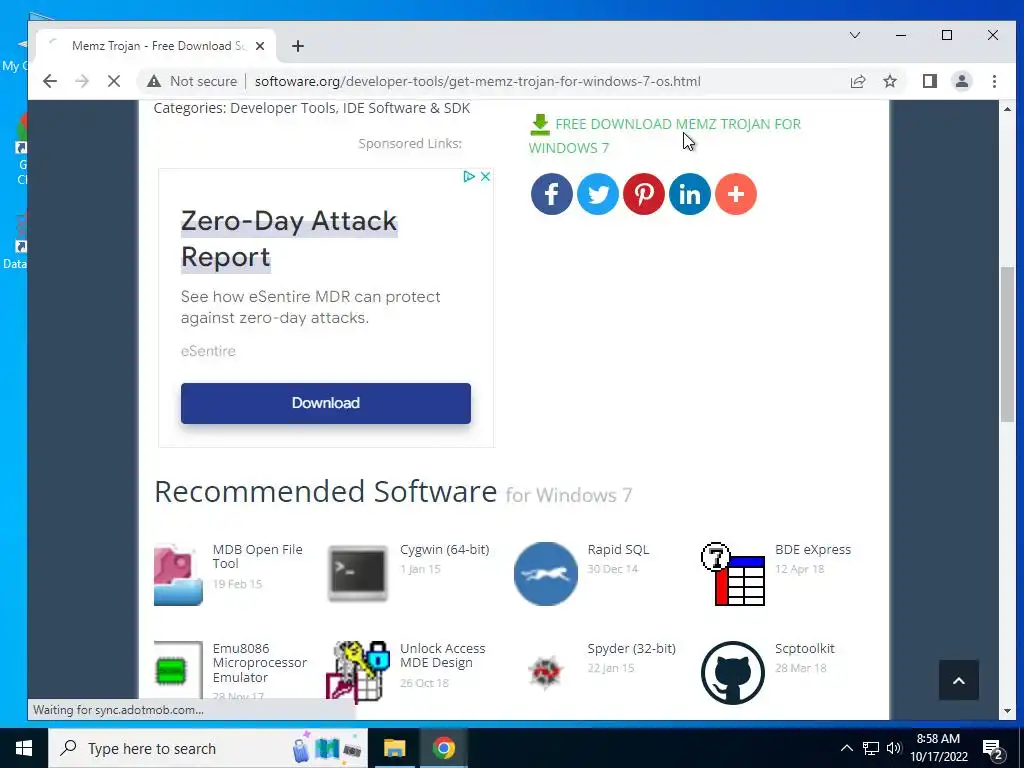Click eSentire advertiser name
This screenshot has height=768, width=1024.
208,351
